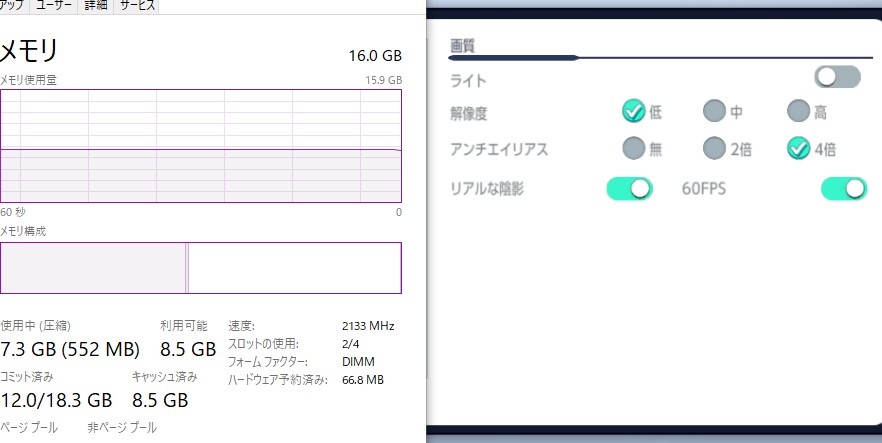Disable the リアルな陰影 toggle
This screenshot has width=882, height=443.
click(x=629, y=188)
